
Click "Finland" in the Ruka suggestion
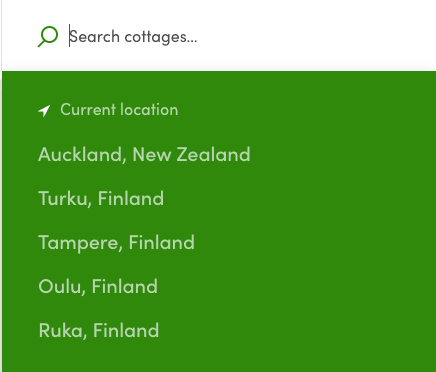coord(126,330)
